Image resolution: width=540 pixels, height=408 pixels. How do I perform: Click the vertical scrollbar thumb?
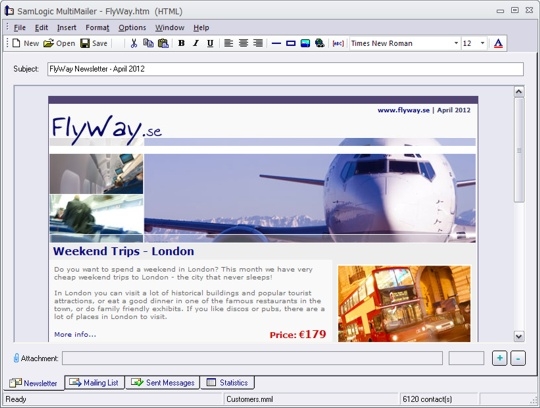(x=519, y=150)
